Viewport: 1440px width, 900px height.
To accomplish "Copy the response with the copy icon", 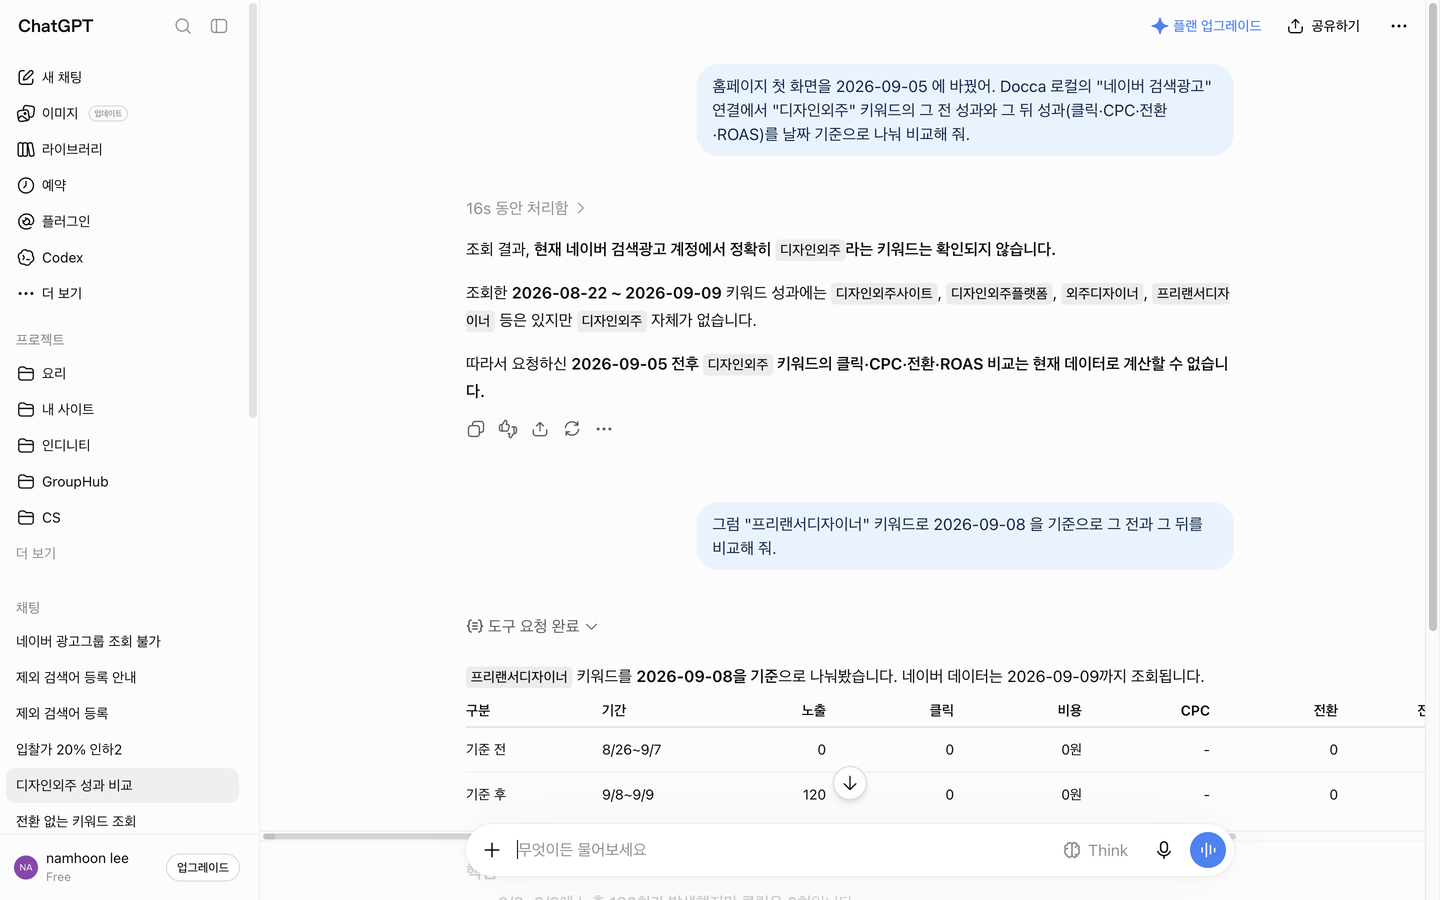I will 476,429.
